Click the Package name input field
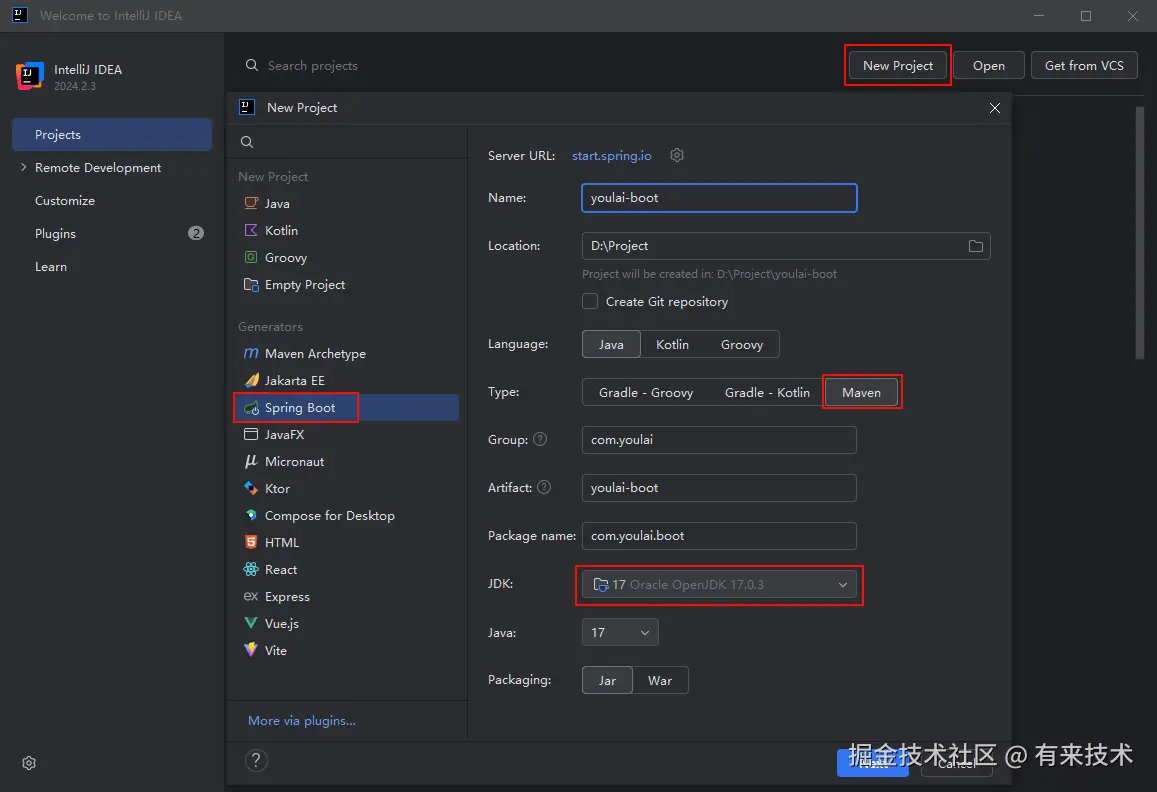The image size is (1157, 792). pyautogui.click(x=719, y=536)
